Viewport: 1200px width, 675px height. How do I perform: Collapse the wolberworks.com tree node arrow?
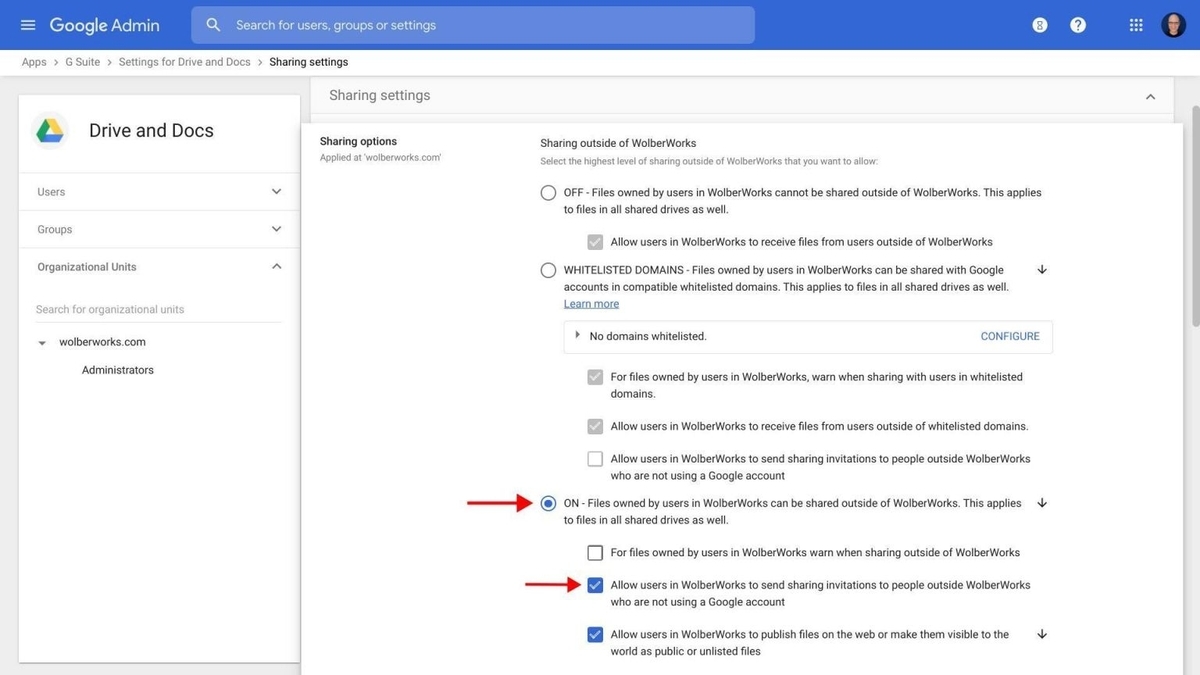click(40, 341)
